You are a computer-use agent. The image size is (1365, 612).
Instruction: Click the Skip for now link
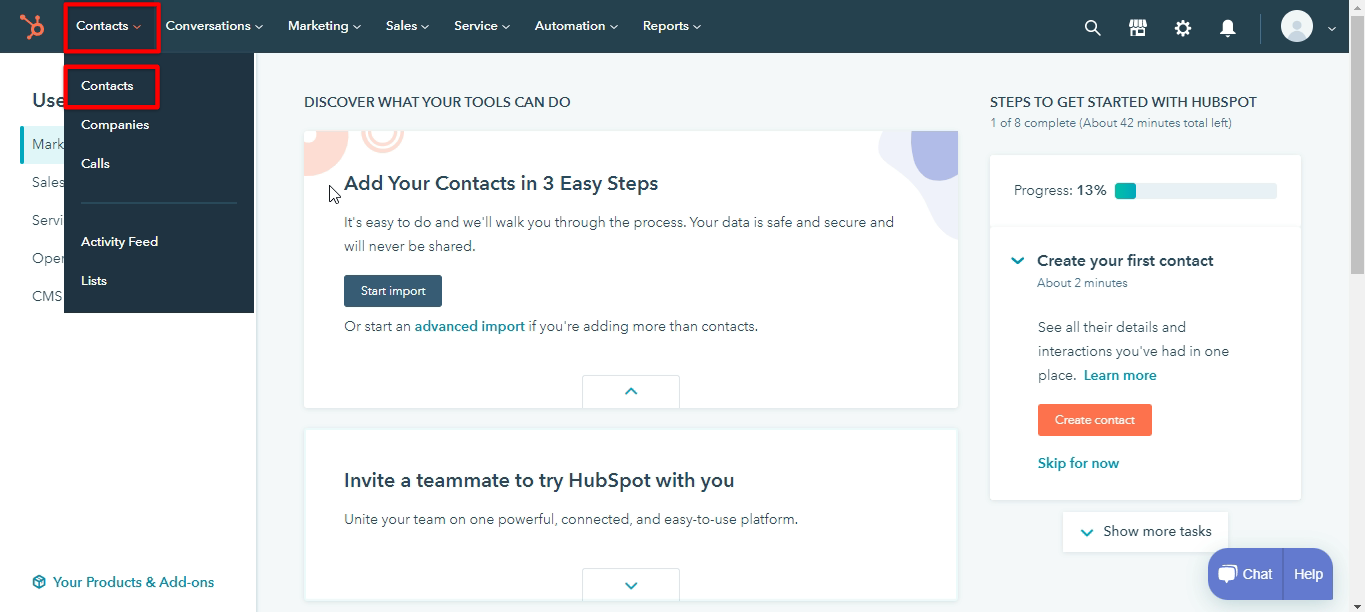click(x=1078, y=463)
